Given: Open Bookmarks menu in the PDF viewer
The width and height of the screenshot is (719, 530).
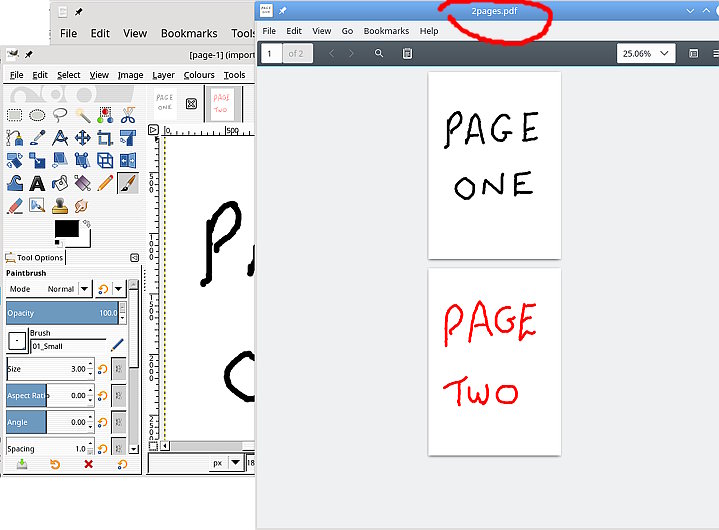Looking at the screenshot, I should pos(386,31).
